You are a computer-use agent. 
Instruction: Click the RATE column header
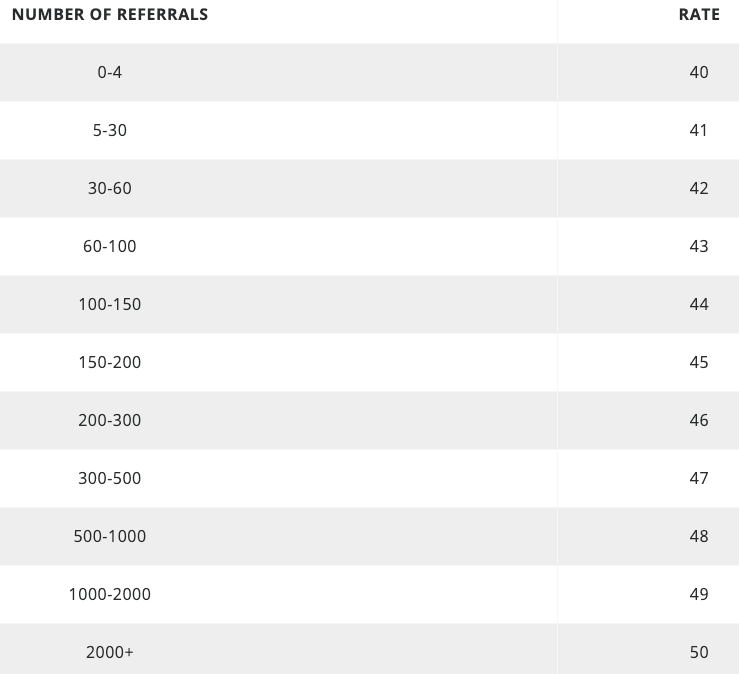[699, 15]
